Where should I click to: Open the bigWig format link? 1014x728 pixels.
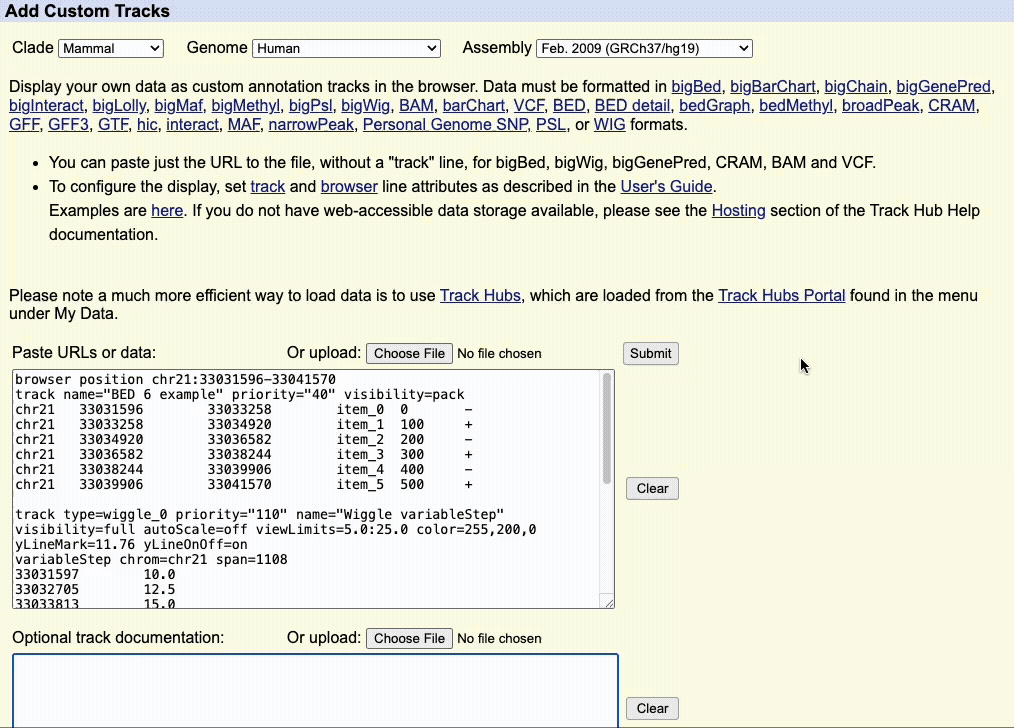coord(365,105)
